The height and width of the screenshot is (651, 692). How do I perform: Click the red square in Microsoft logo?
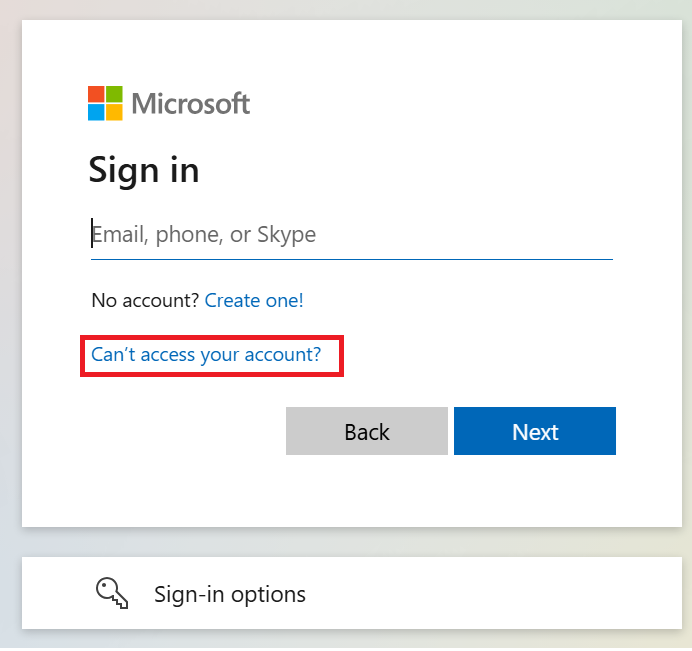[x=96, y=94]
